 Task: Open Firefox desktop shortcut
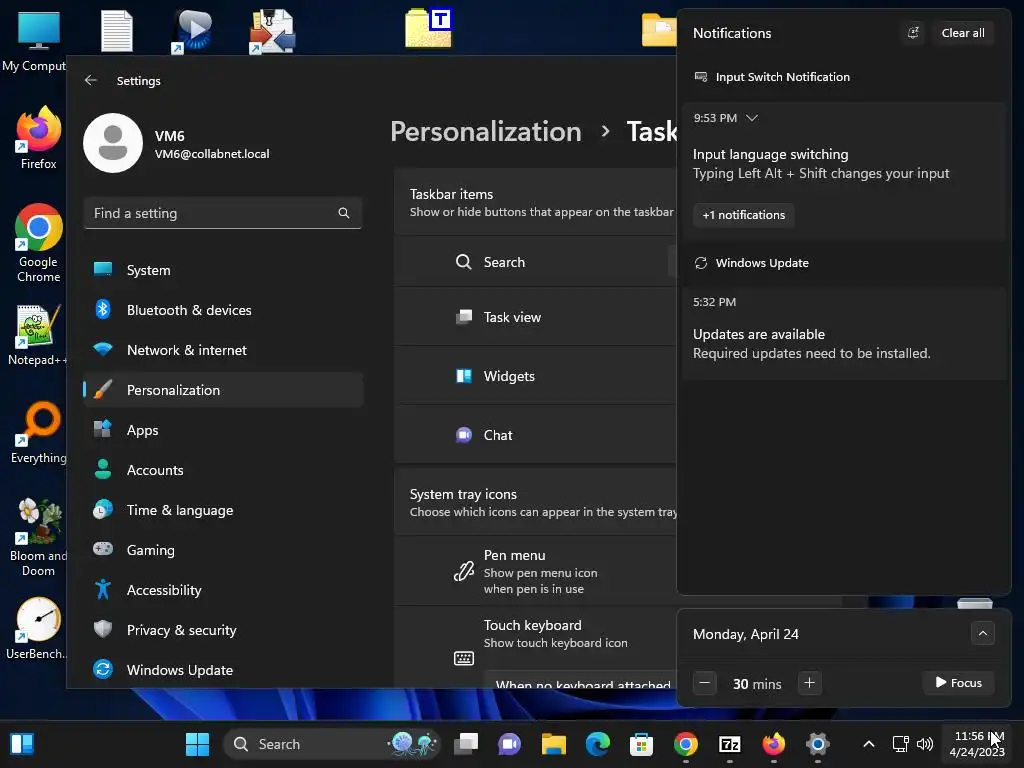39,138
